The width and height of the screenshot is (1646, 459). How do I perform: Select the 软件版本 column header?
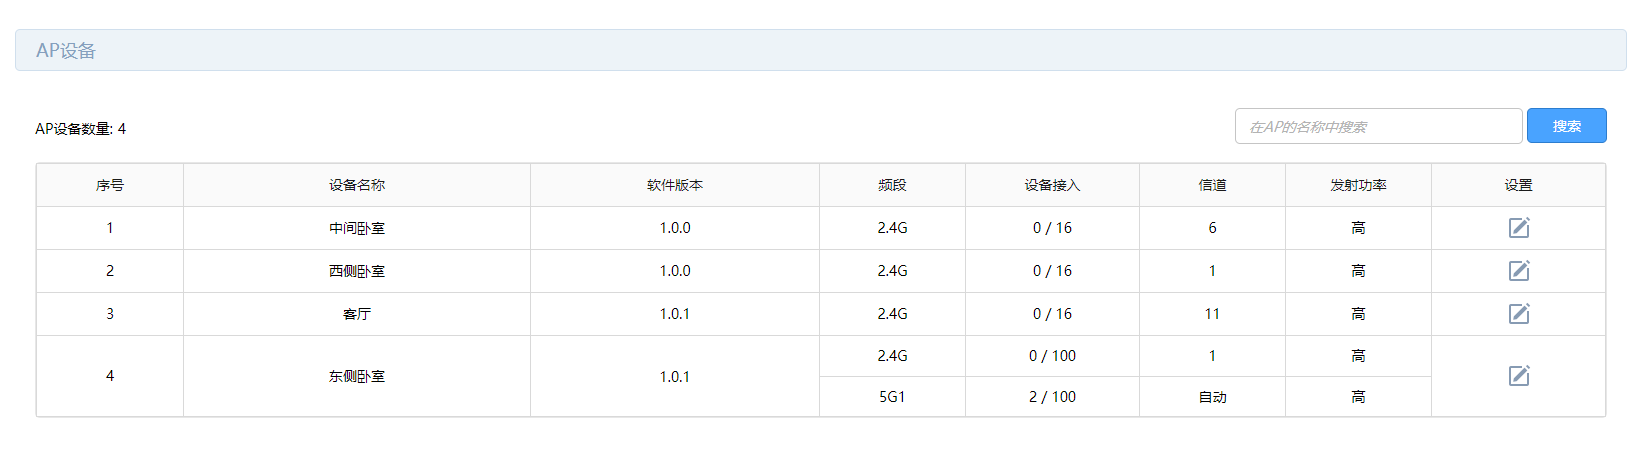[x=675, y=185]
